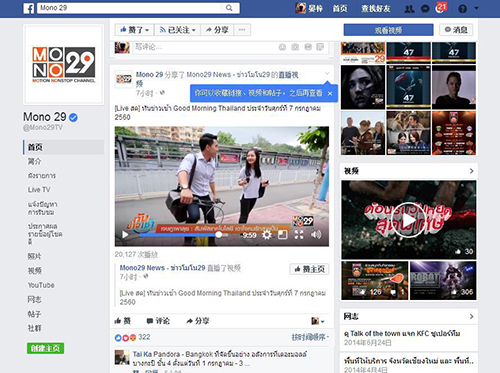Screen dimensions: 500x373
Task: Click the 评论 comment button under post
Action: pyautogui.click(x=158, y=321)
